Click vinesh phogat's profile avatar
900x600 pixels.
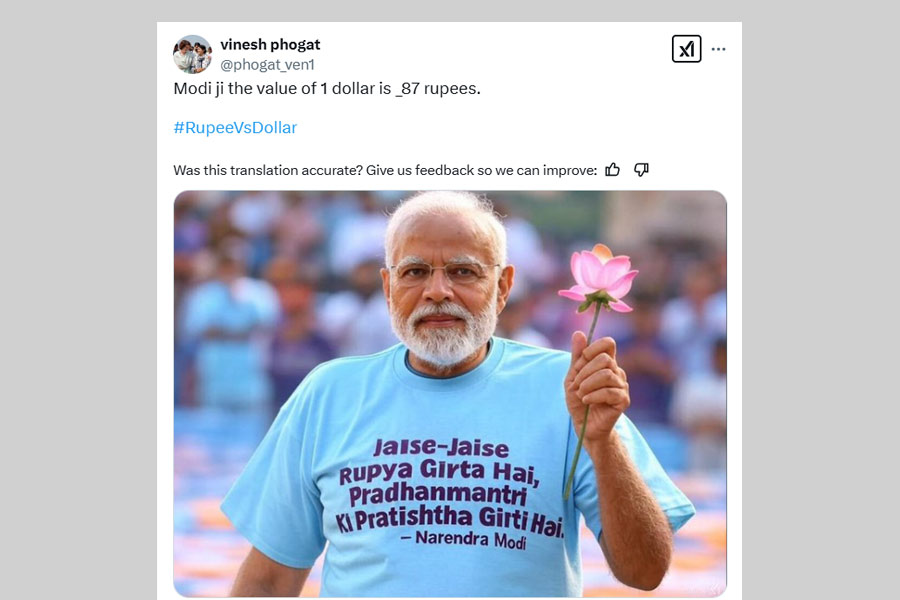(x=192, y=54)
